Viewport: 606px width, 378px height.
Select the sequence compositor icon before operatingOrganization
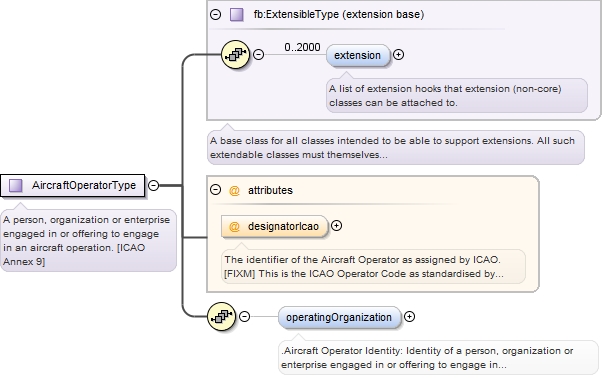tap(221, 317)
